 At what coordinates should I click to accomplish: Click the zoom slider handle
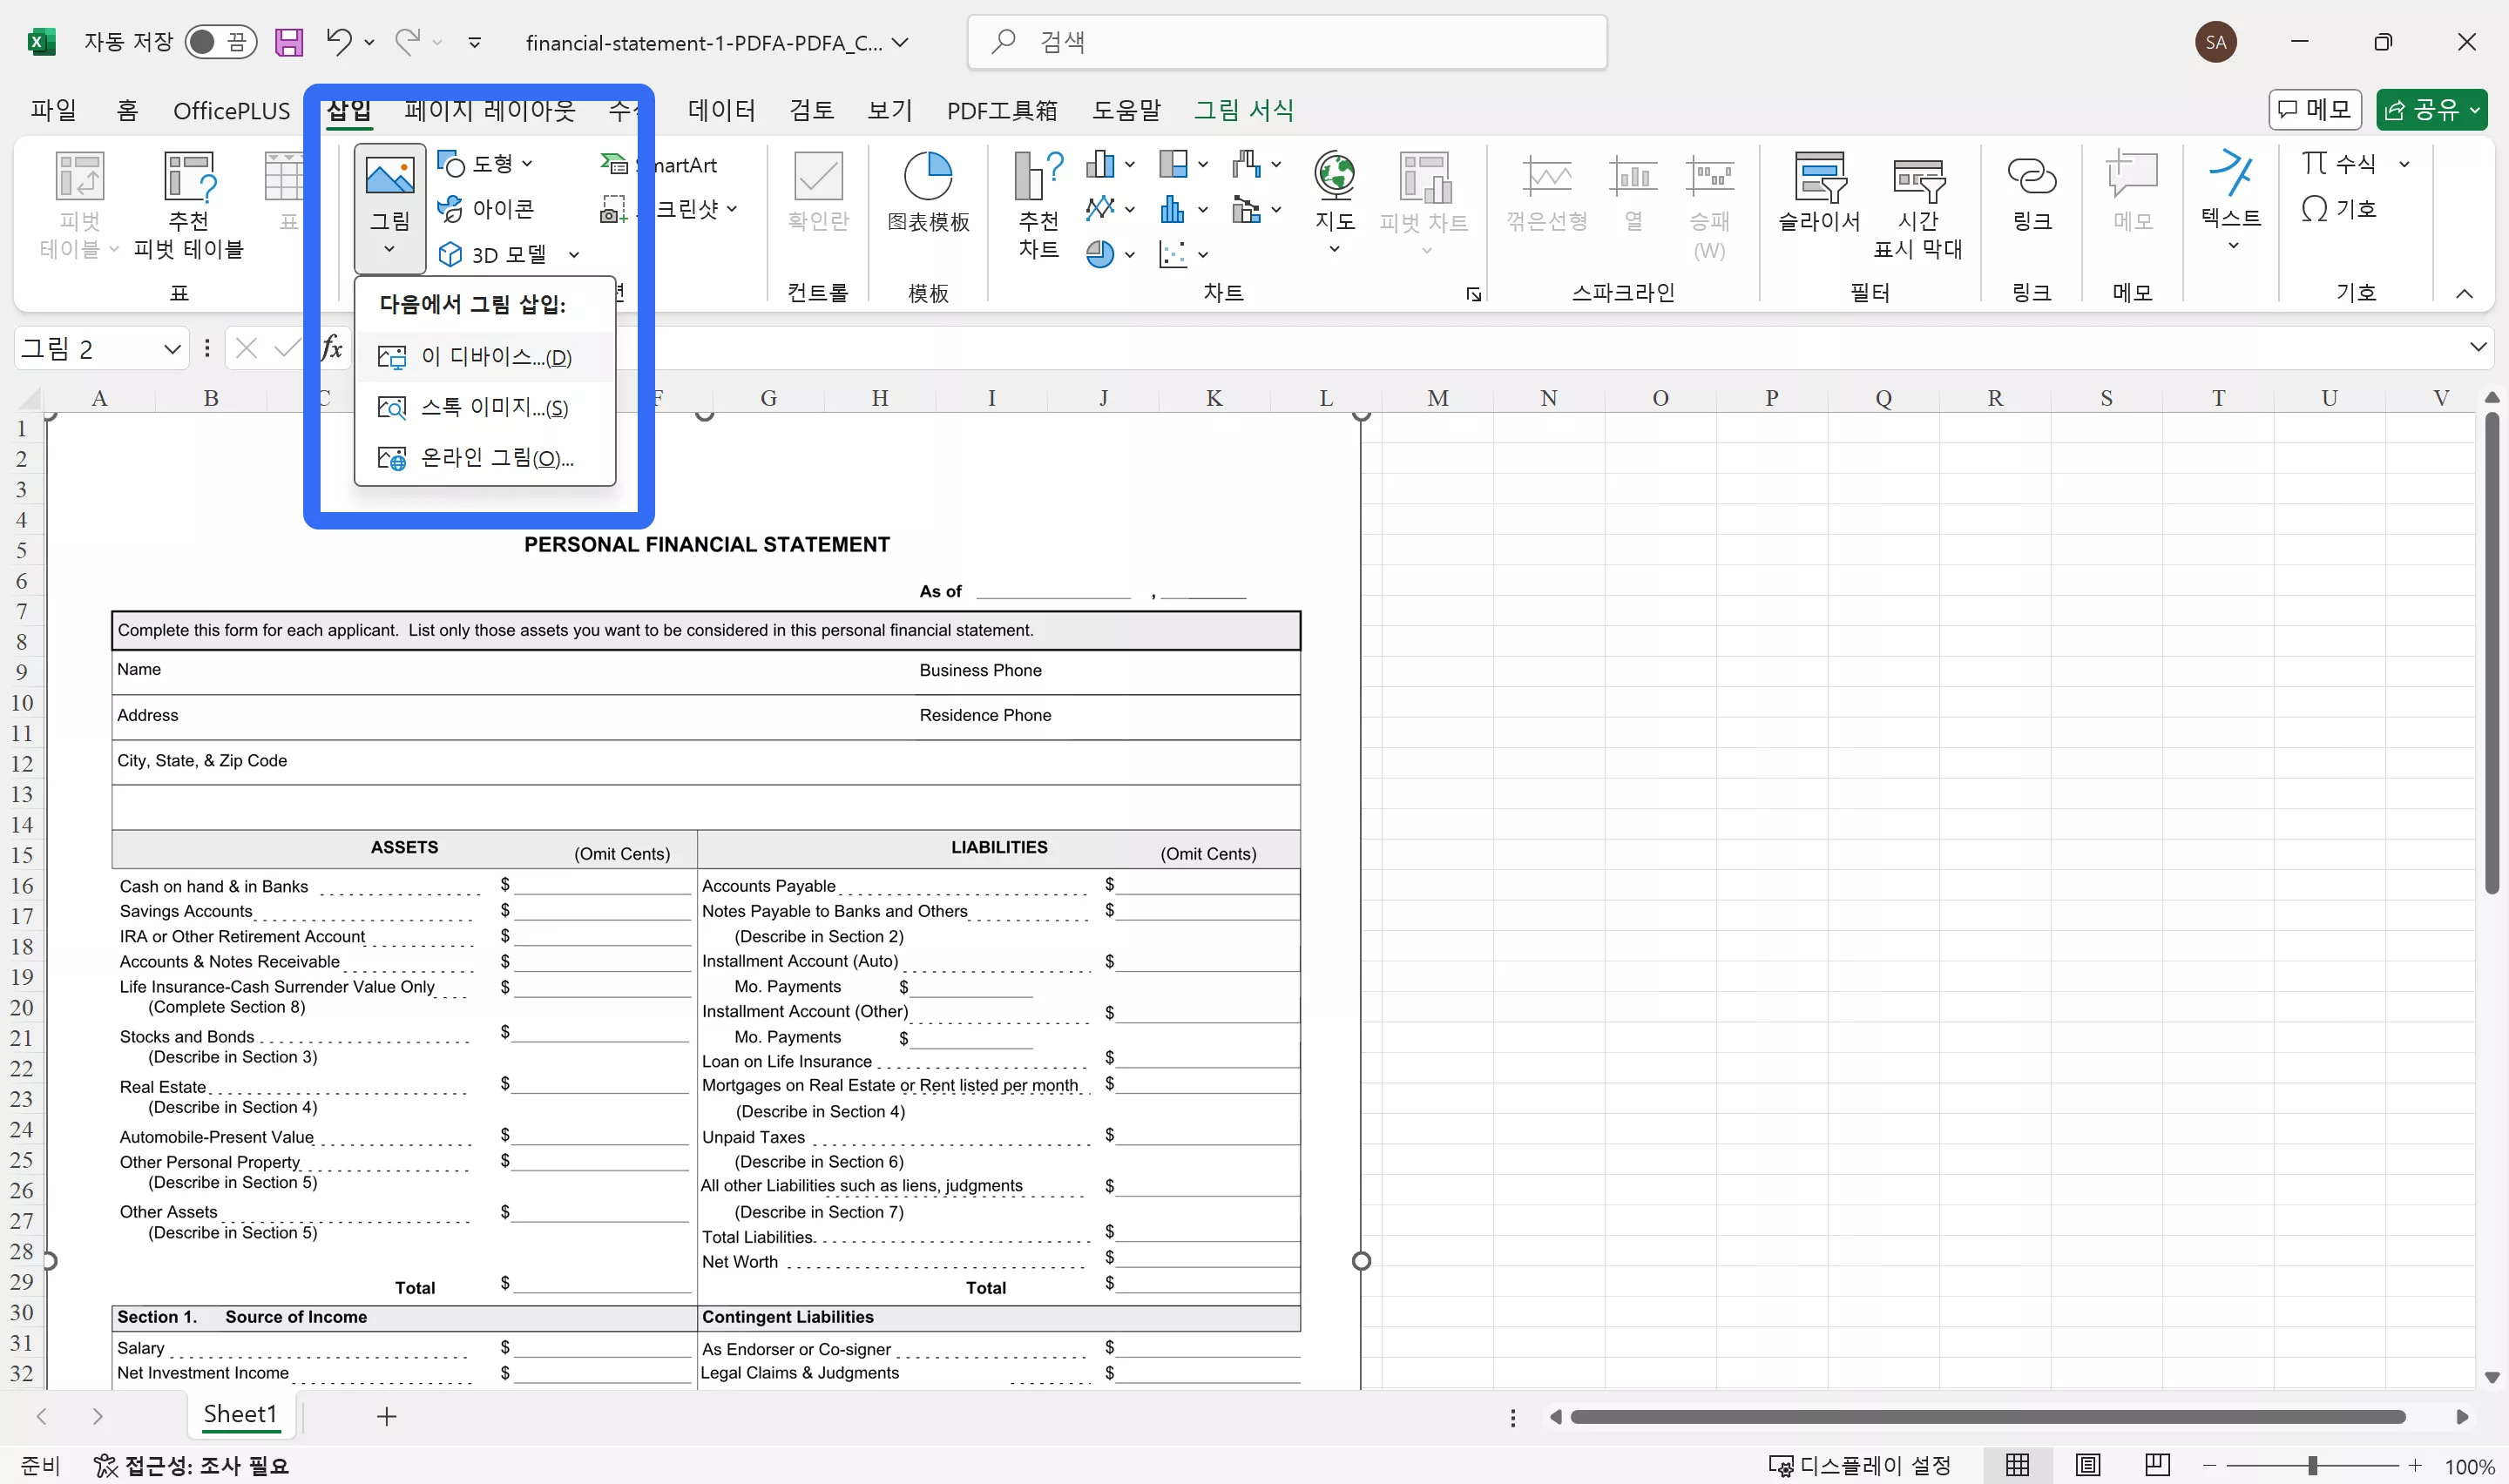tap(2312, 1465)
